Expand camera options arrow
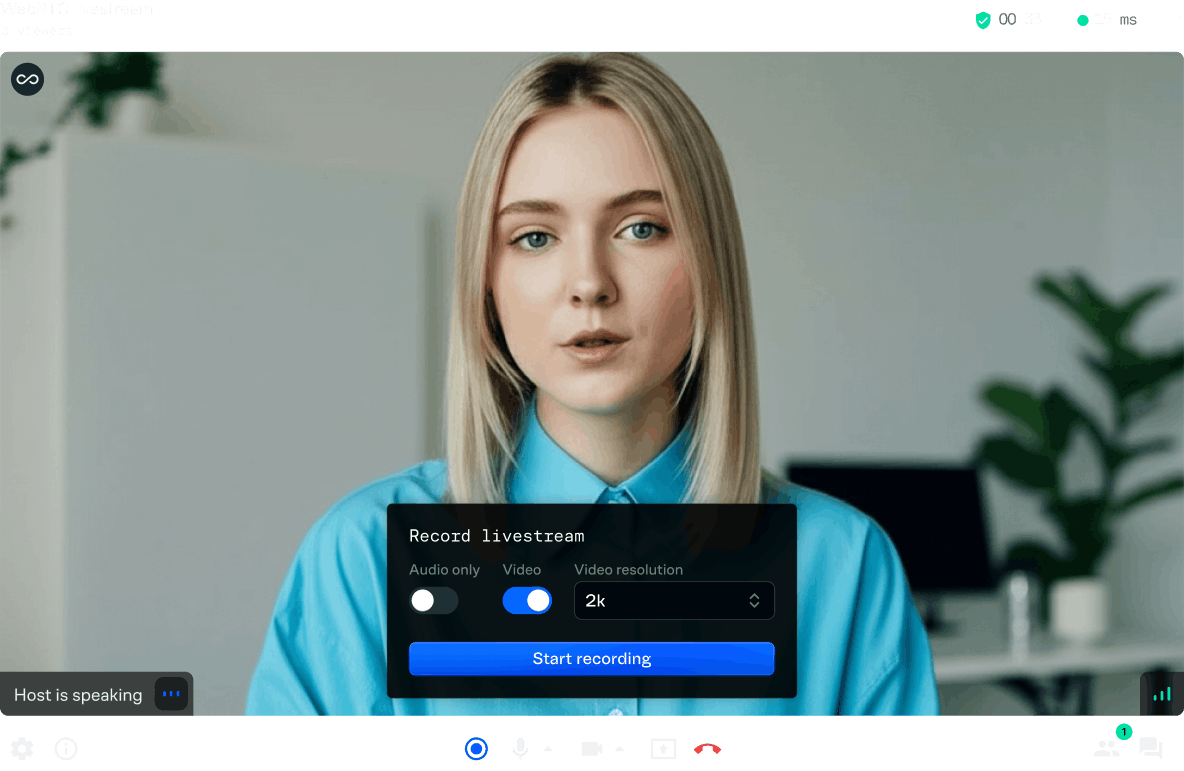The width and height of the screenshot is (1184, 771). click(x=619, y=749)
